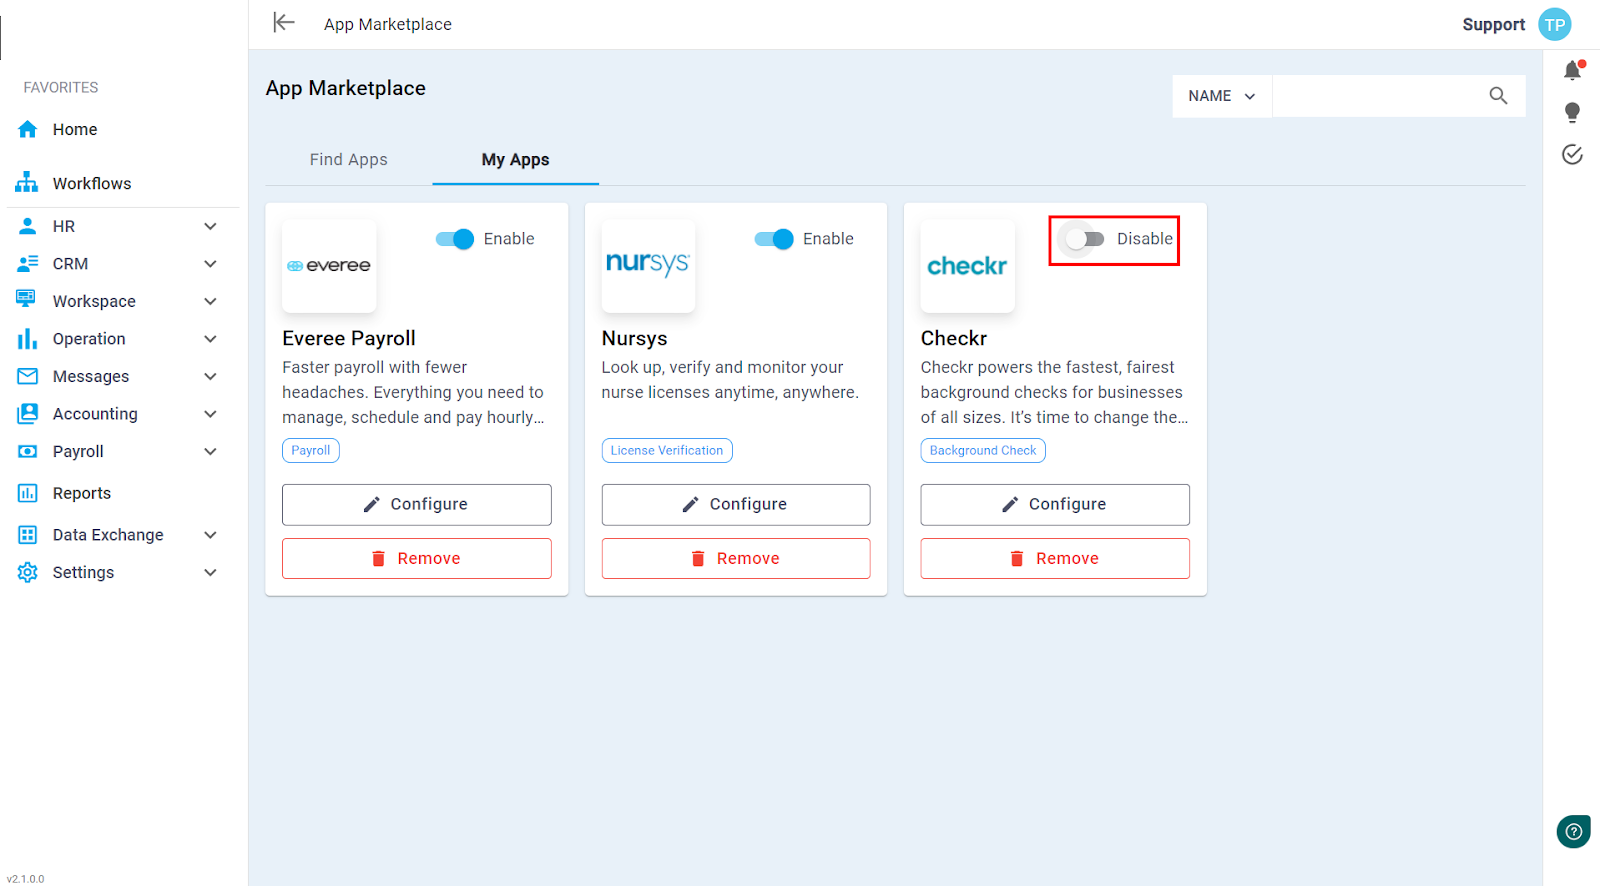Open the notifications bell icon
This screenshot has height=886, width=1600.
click(x=1572, y=70)
